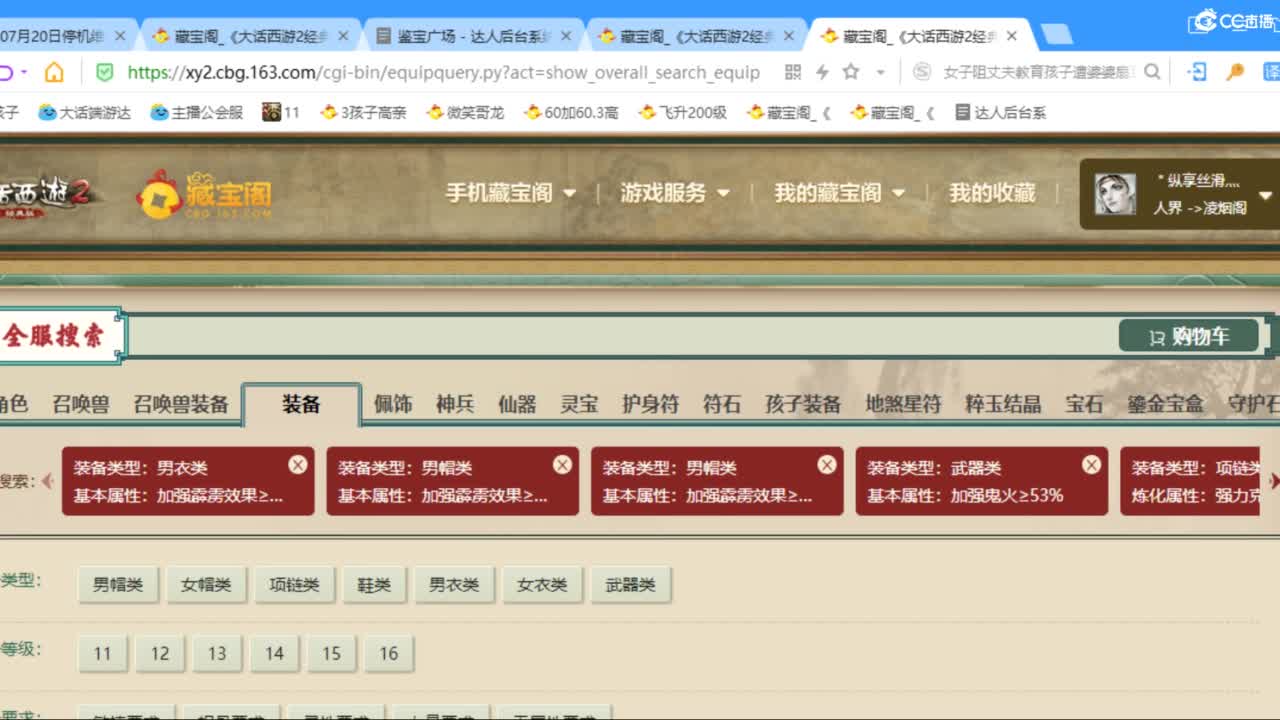1280x720 pixels.
Task: Bookmark page with the star icon
Action: tap(851, 72)
